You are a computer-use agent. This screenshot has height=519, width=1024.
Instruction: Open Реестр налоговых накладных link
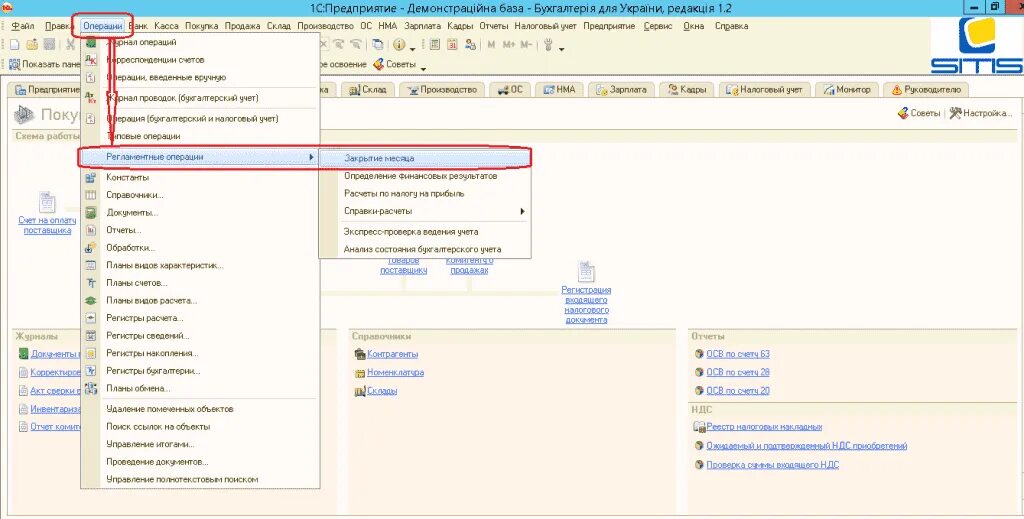pyautogui.click(x=764, y=427)
